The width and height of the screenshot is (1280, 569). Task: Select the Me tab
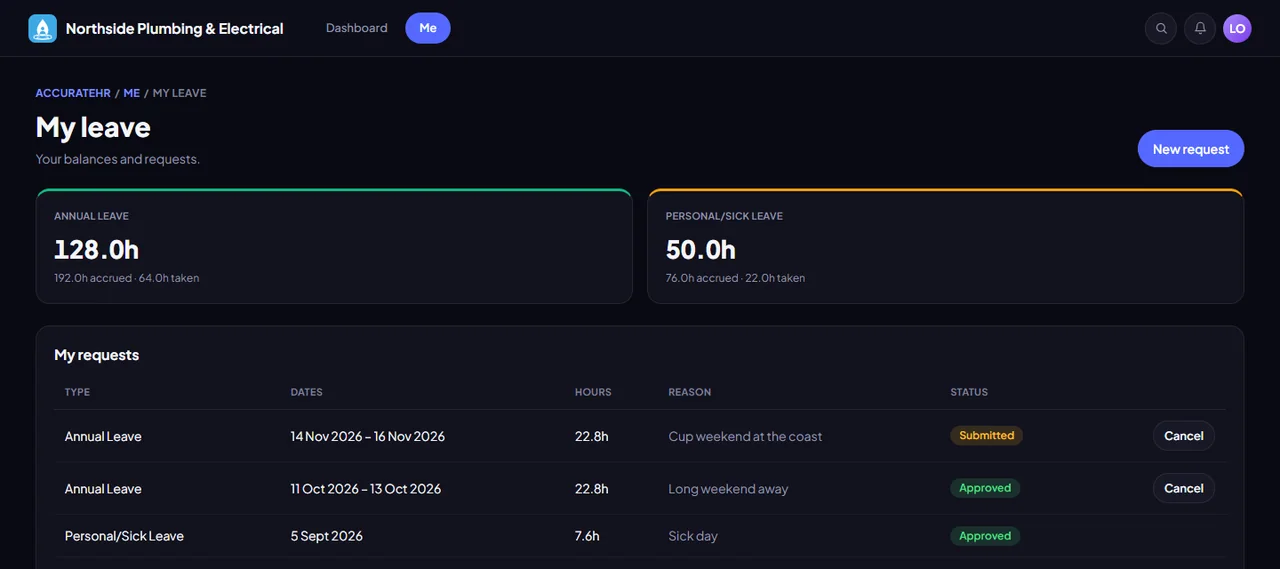tap(428, 28)
